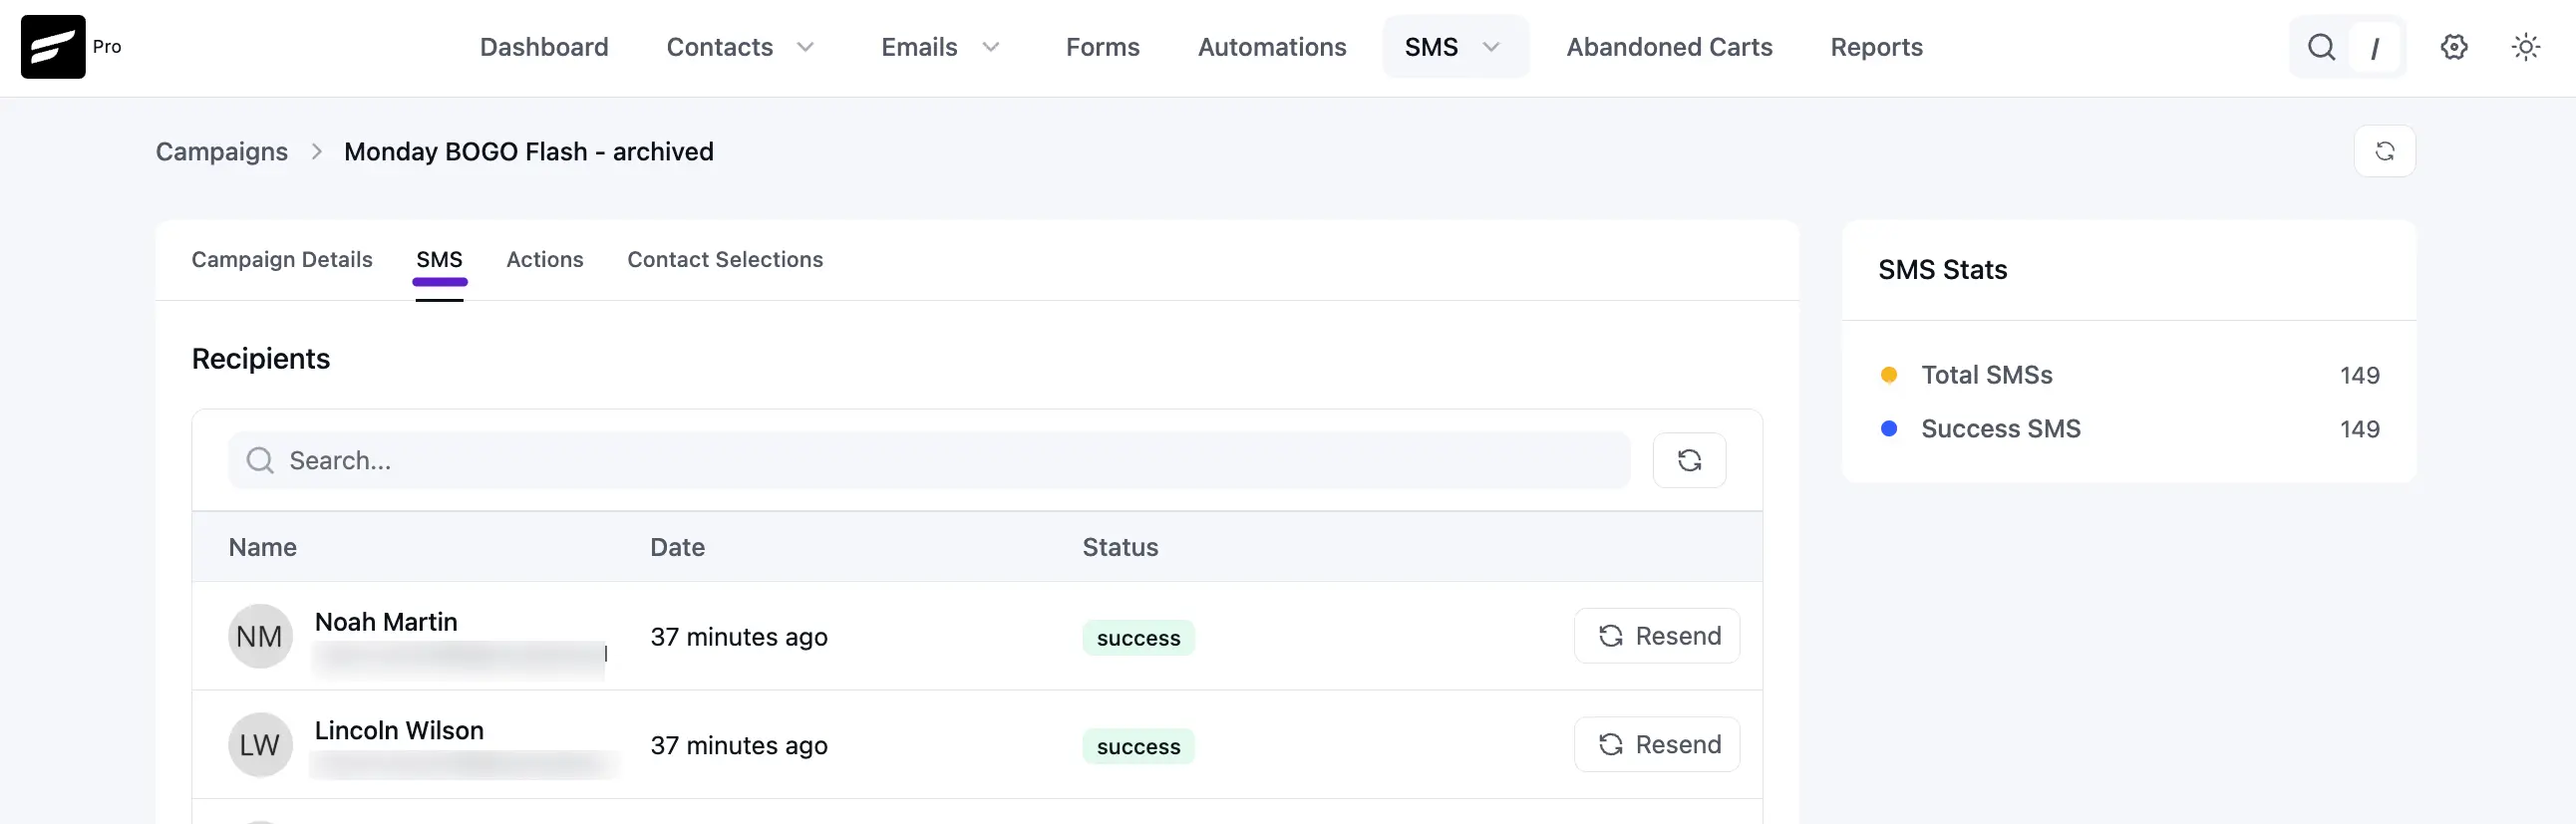The width and height of the screenshot is (2576, 824).
Task: Open the global search icon
Action: 2321,47
